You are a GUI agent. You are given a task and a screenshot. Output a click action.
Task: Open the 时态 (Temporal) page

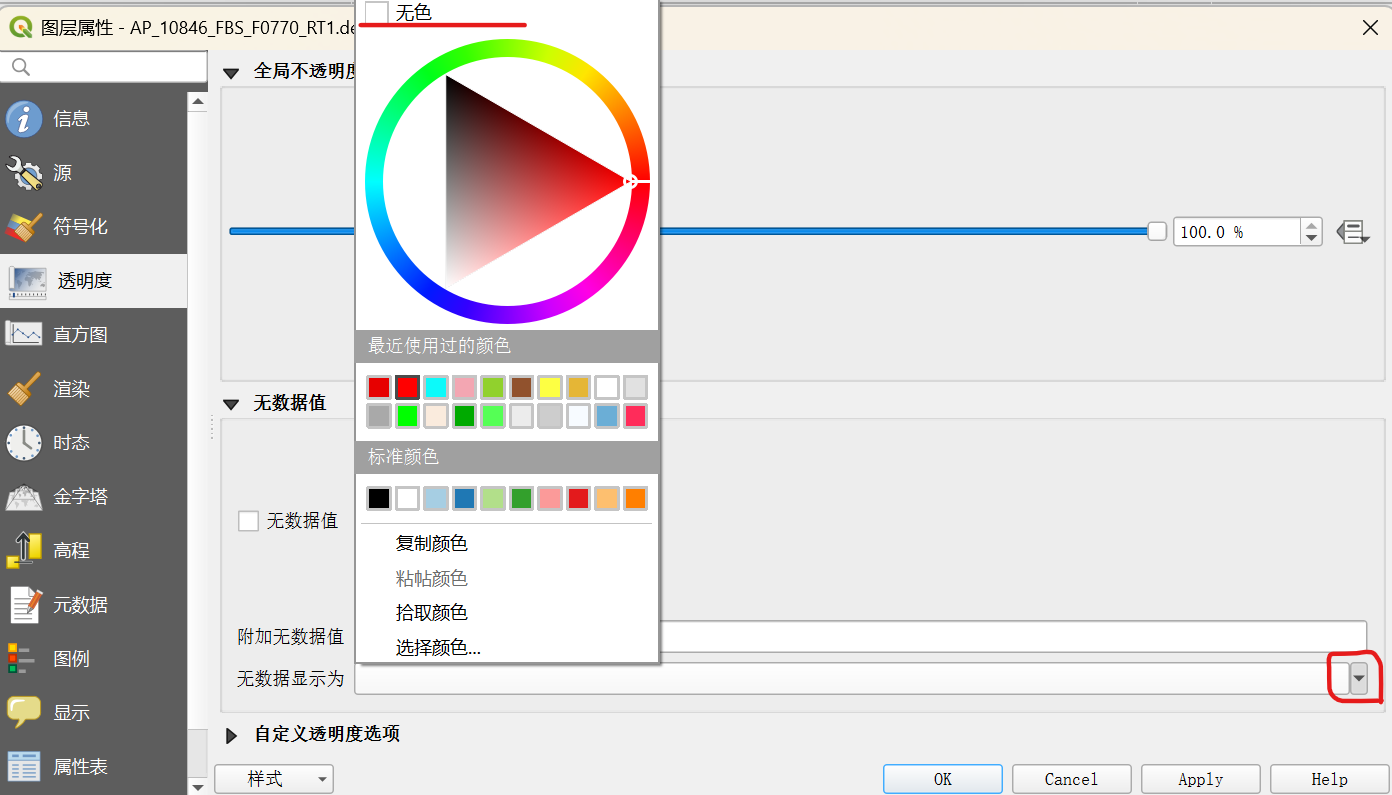tap(93, 443)
